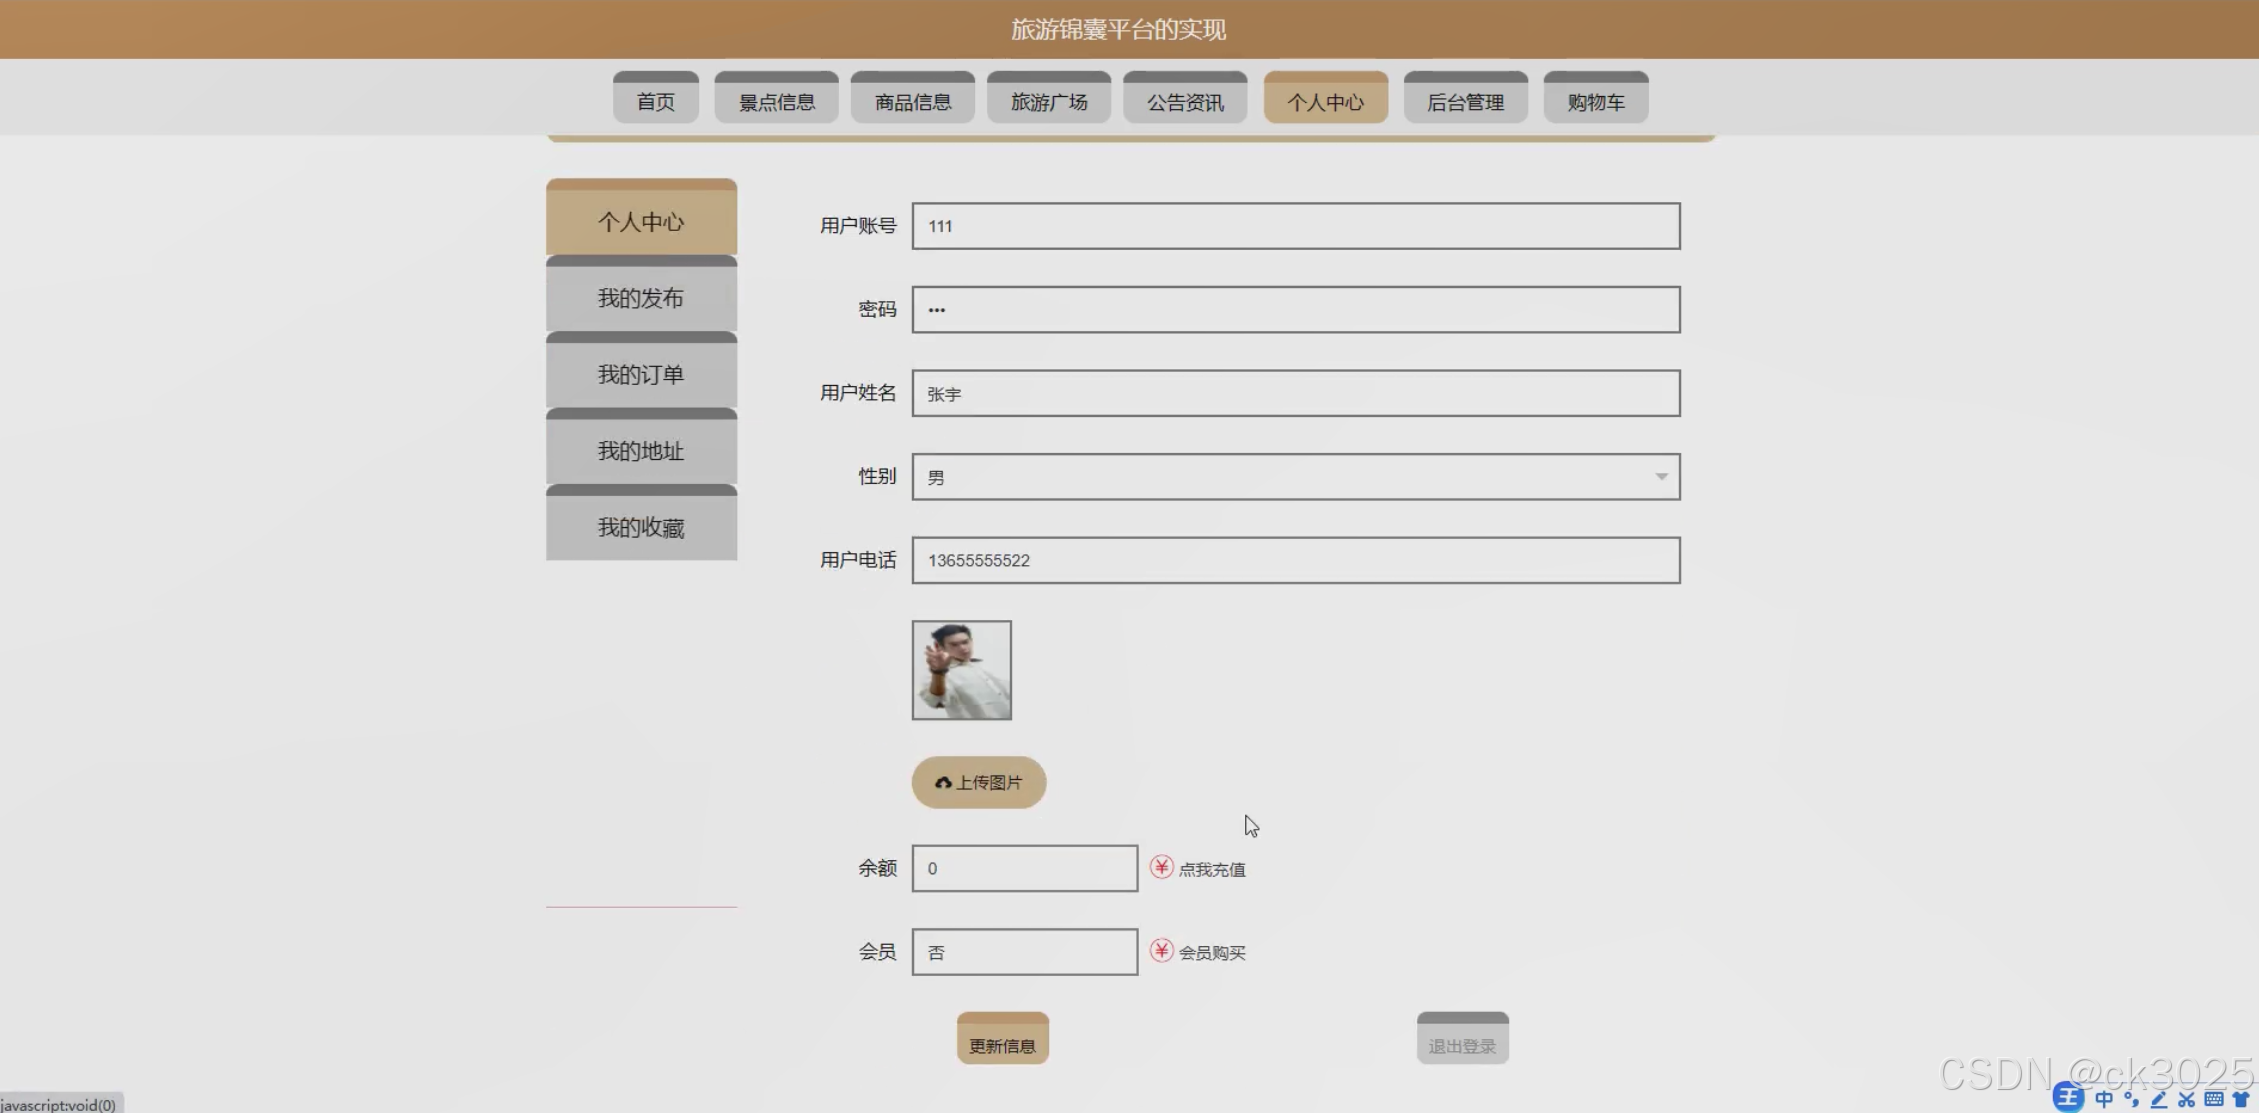Image resolution: width=2259 pixels, height=1113 pixels.
Task: Open the IME soft keyboard icon
Action: click(2214, 1099)
